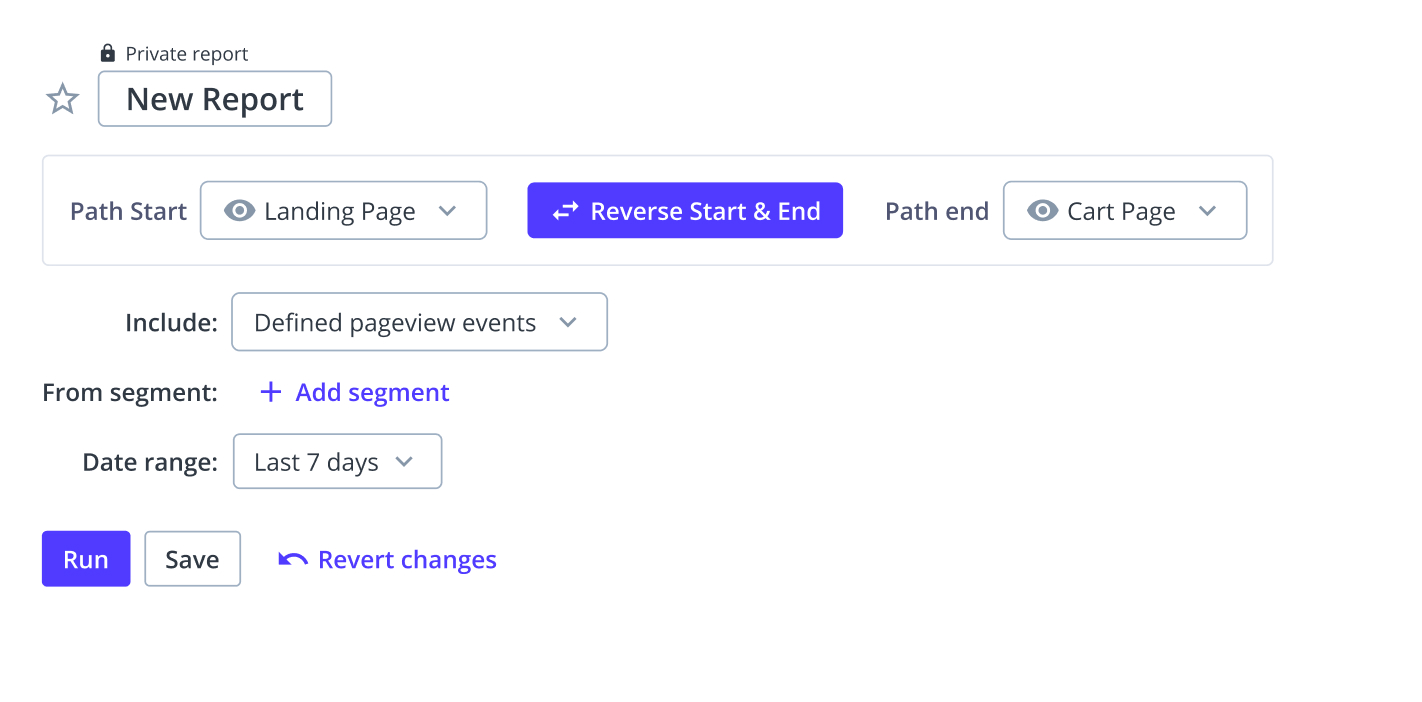Viewport: 1422px width, 702px height.
Task: Star the New Report as favorite
Action: (63, 99)
